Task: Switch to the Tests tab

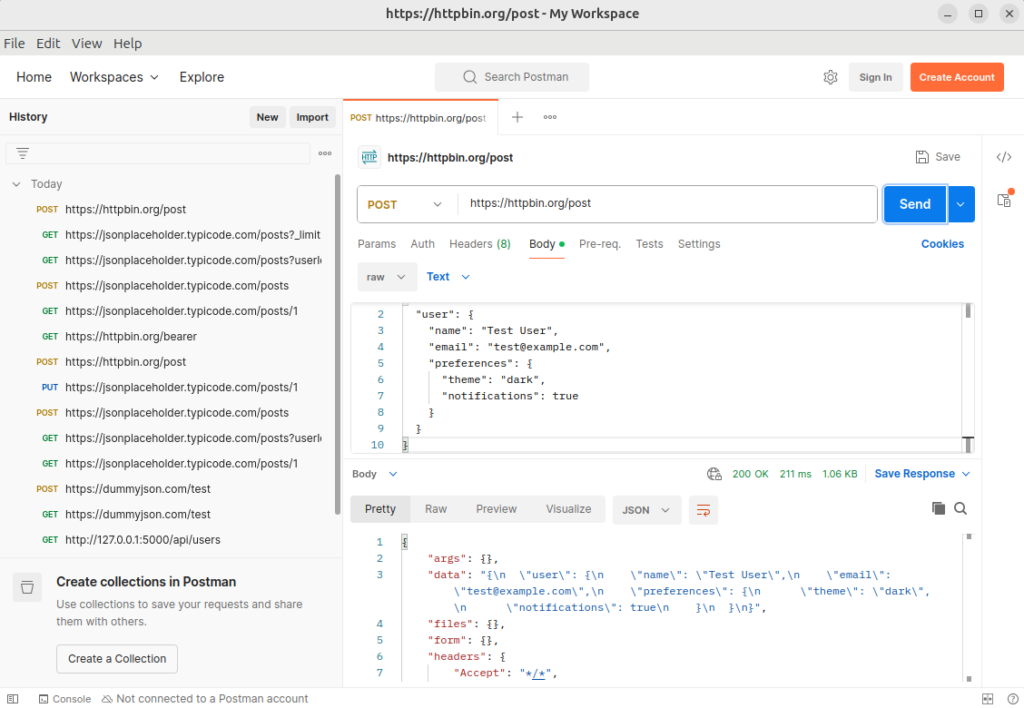Action: [x=650, y=244]
